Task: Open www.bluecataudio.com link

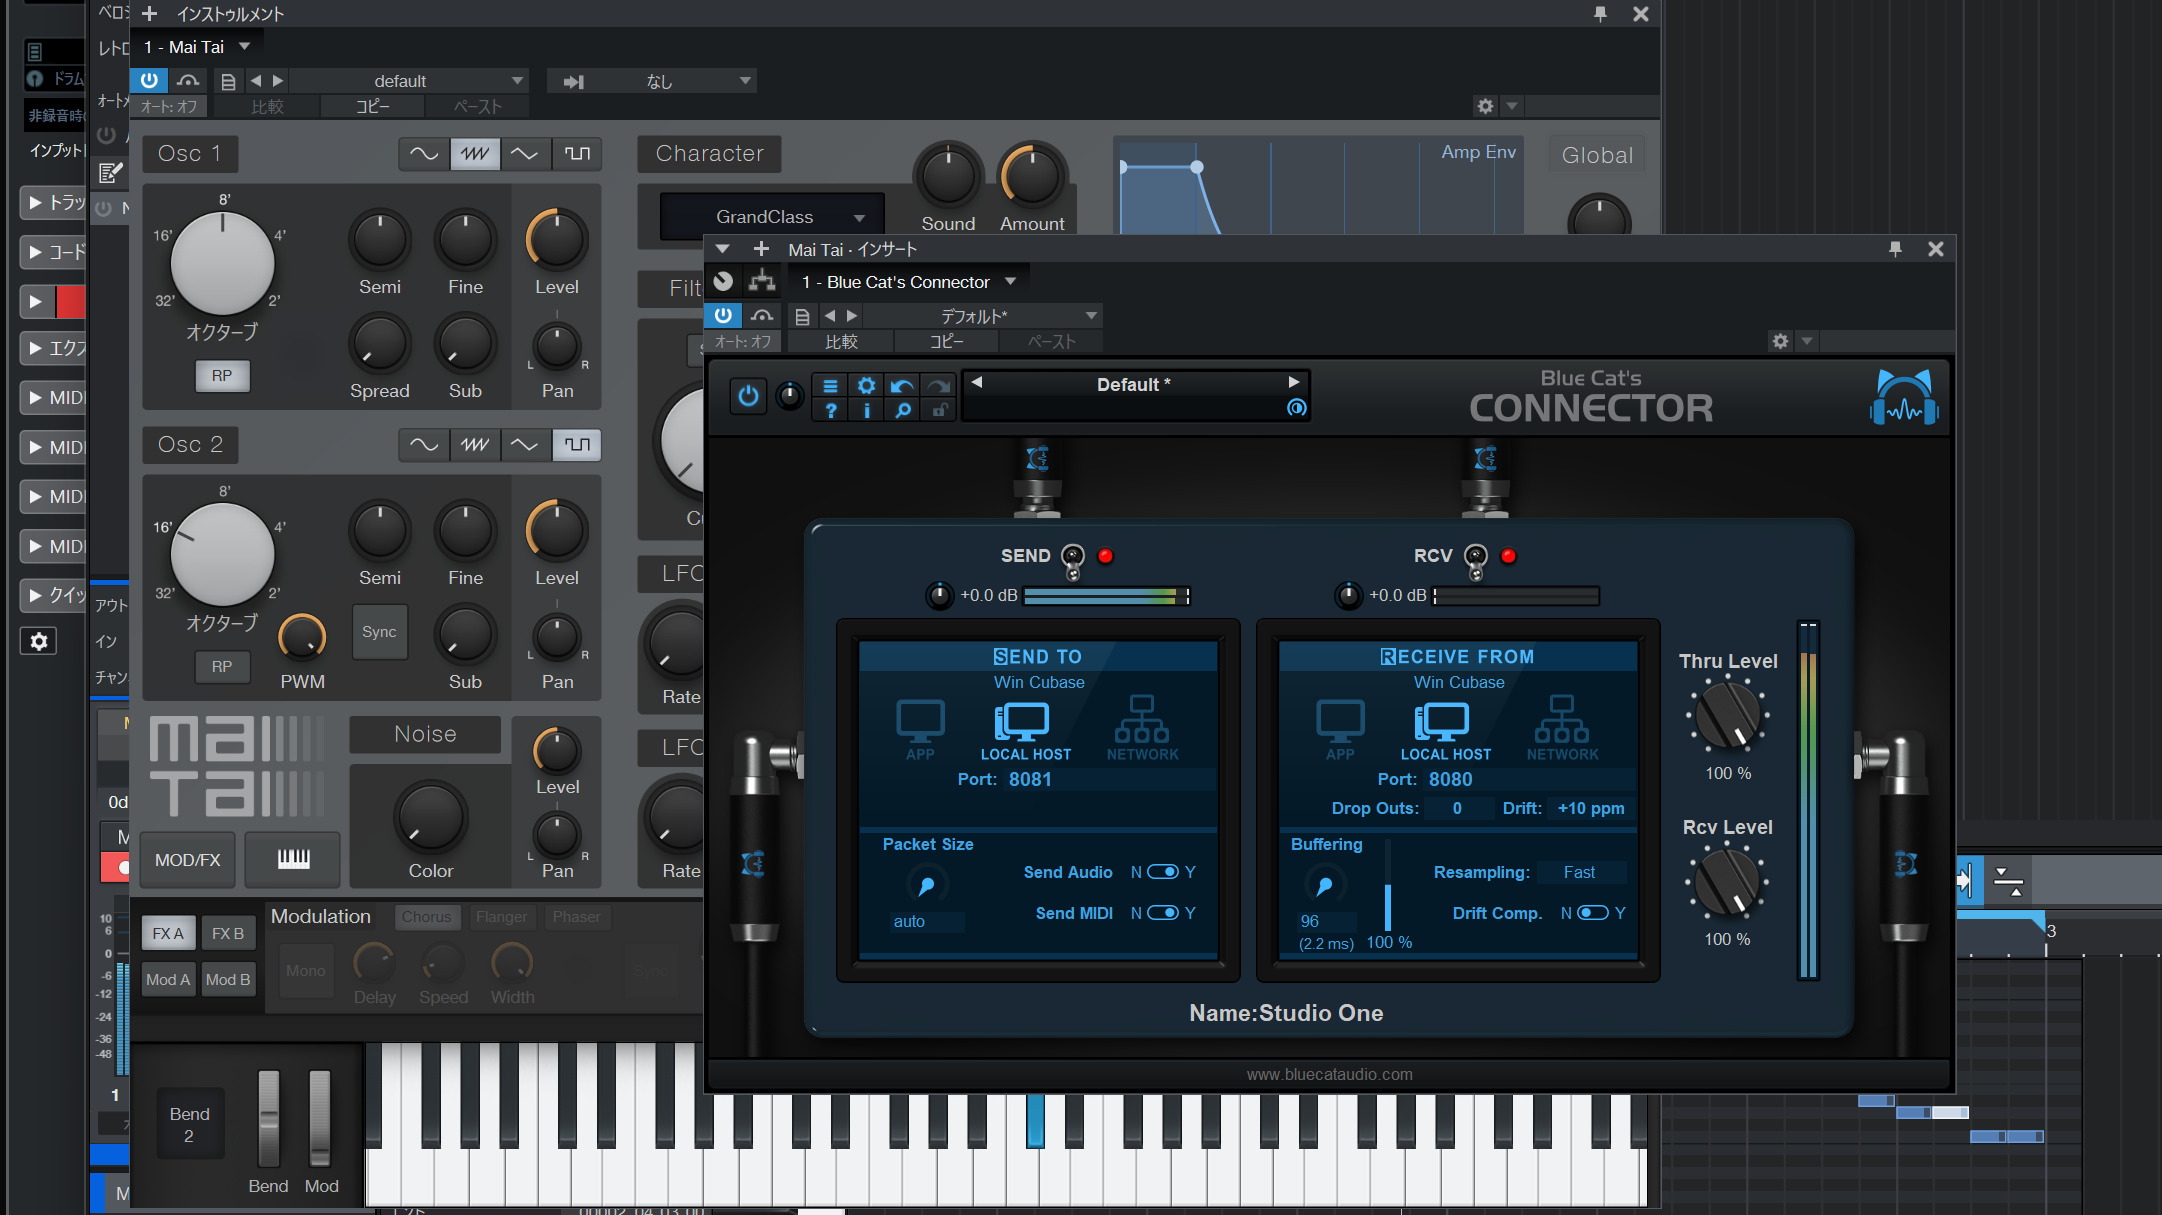Action: click(x=1329, y=1074)
